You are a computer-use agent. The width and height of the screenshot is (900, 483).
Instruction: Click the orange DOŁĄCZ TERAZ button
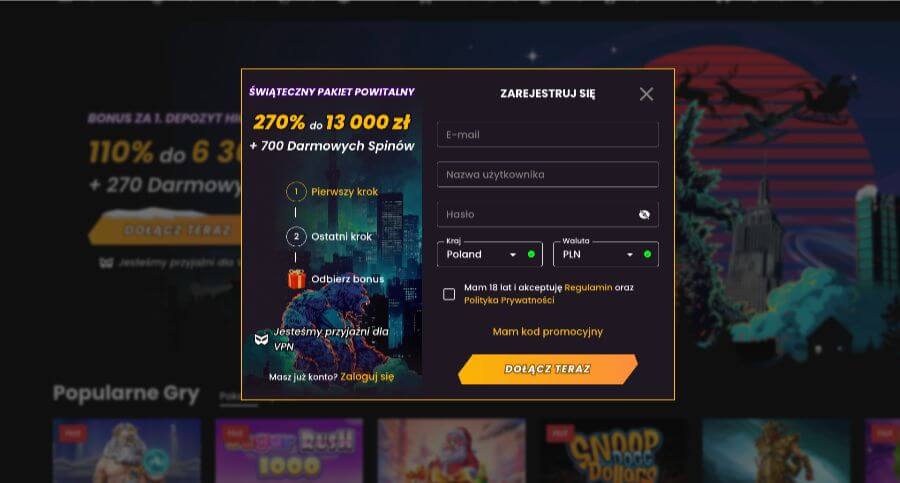click(x=548, y=369)
